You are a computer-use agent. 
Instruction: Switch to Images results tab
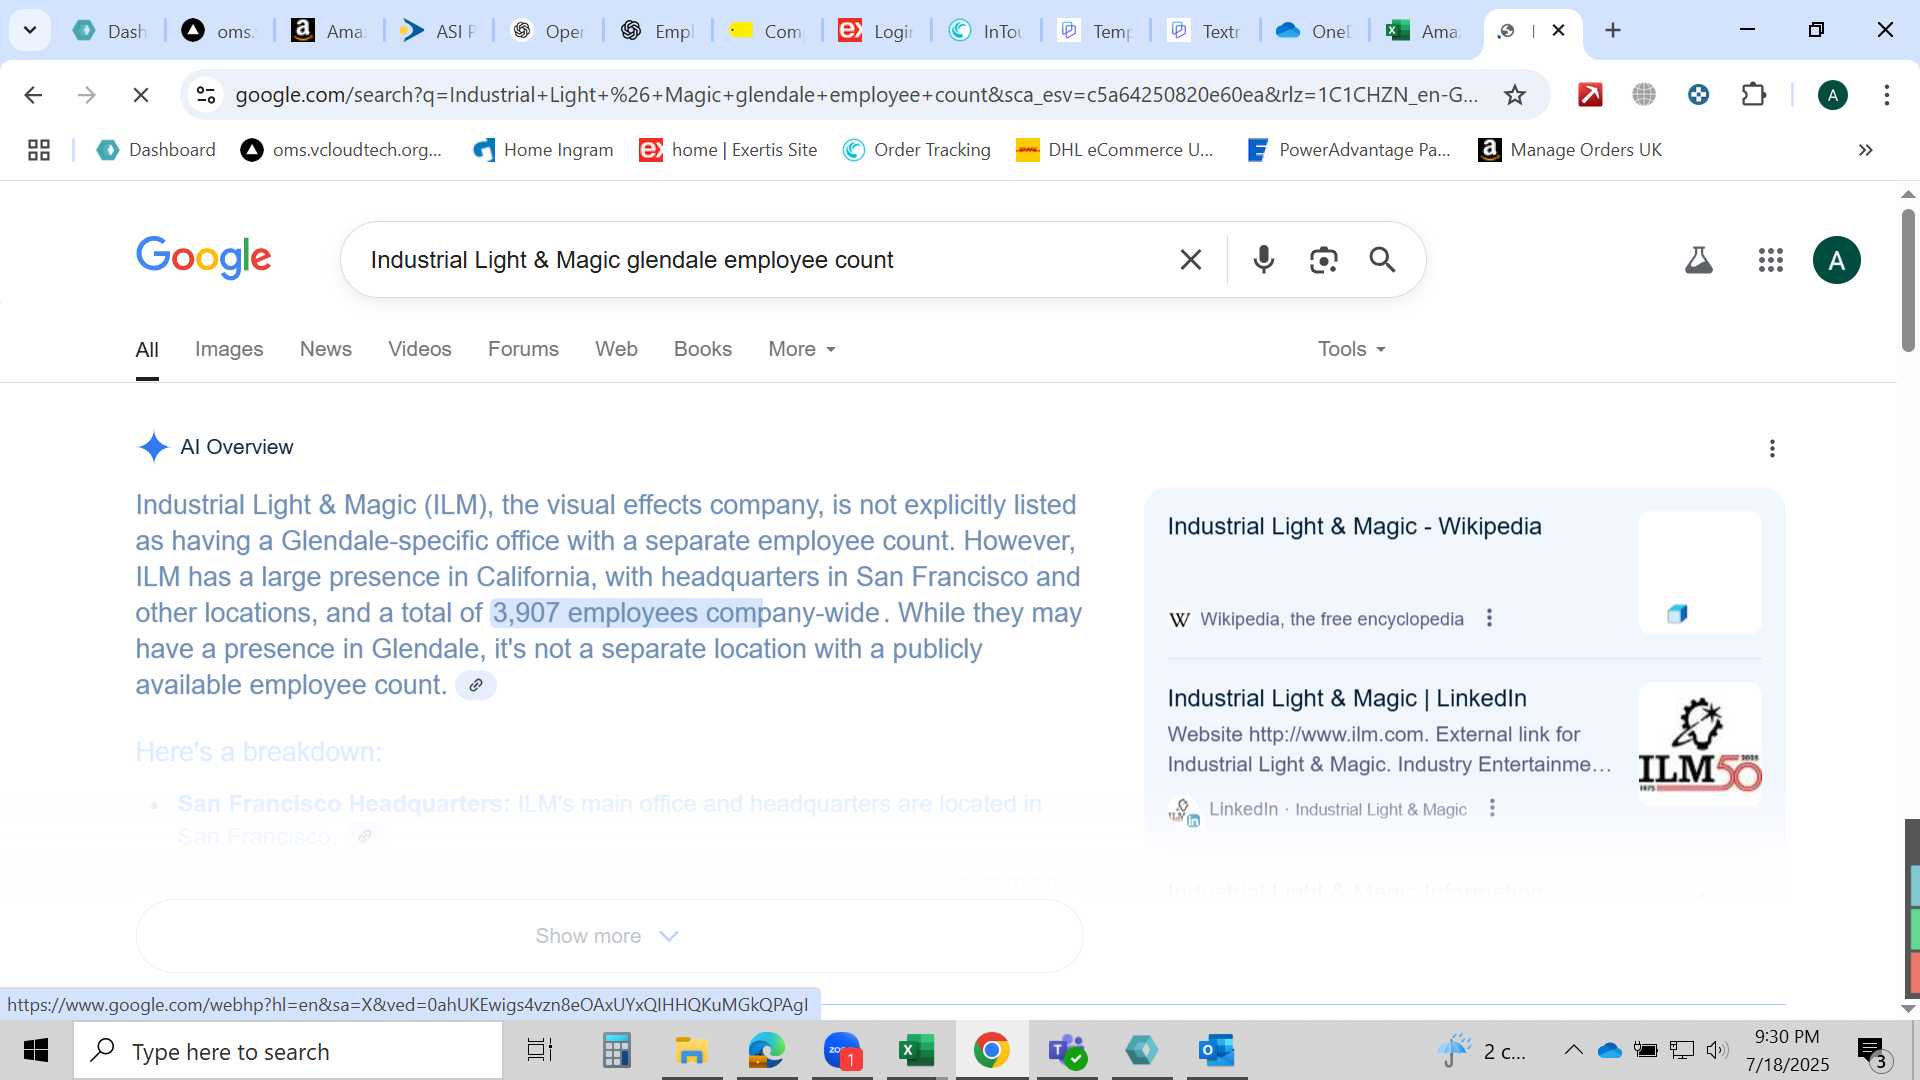[229, 349]
